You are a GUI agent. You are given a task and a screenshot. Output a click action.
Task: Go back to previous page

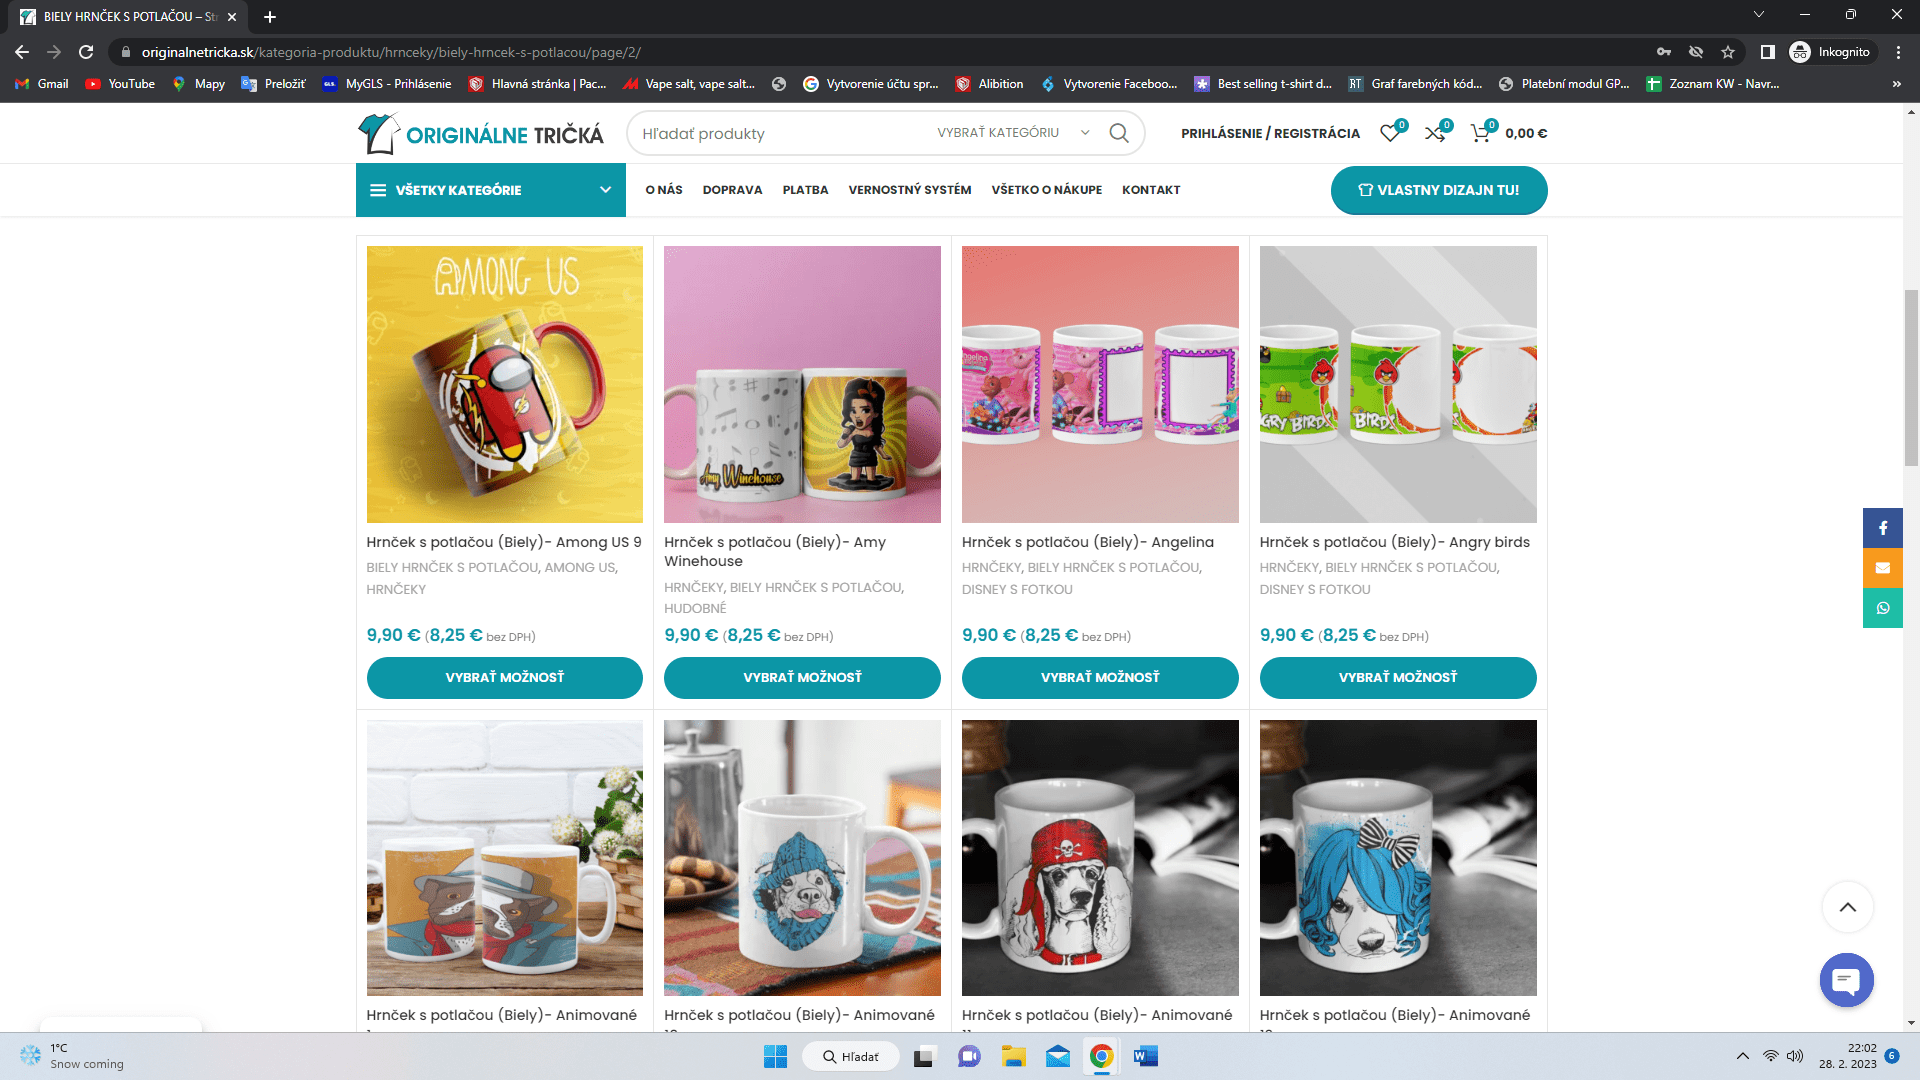pyautogui.click(x=22, y=52)
